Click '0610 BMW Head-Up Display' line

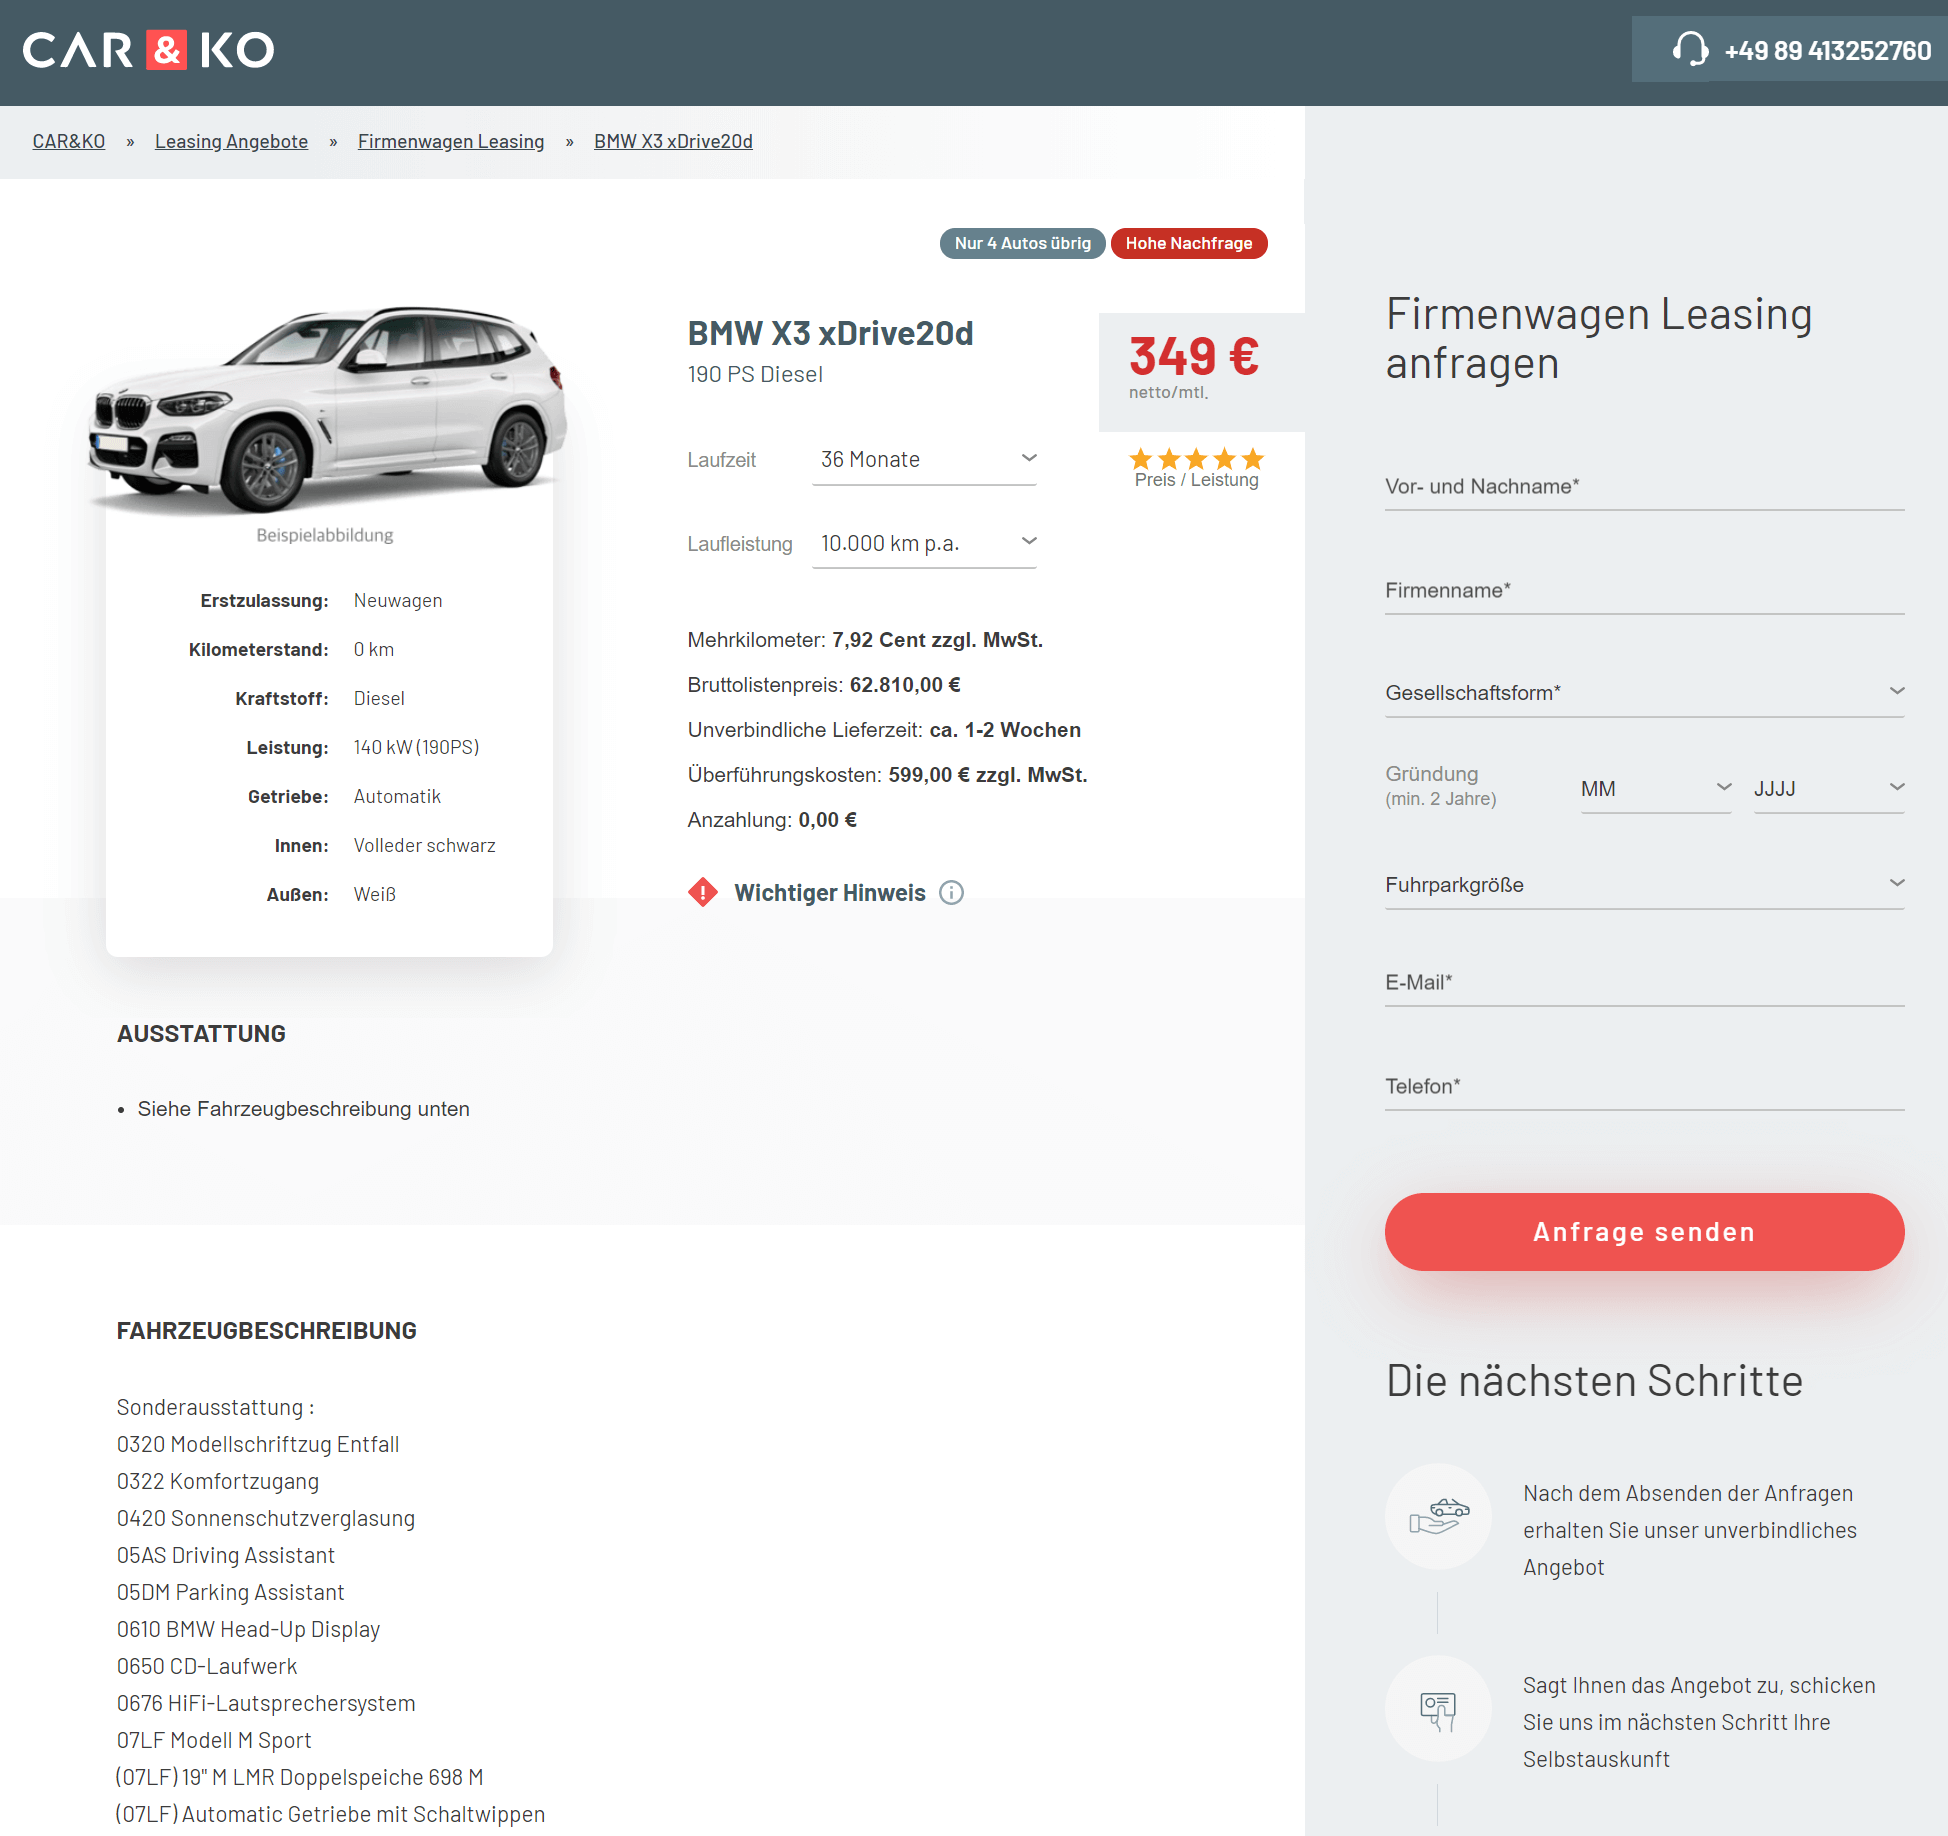(248, 1629)
